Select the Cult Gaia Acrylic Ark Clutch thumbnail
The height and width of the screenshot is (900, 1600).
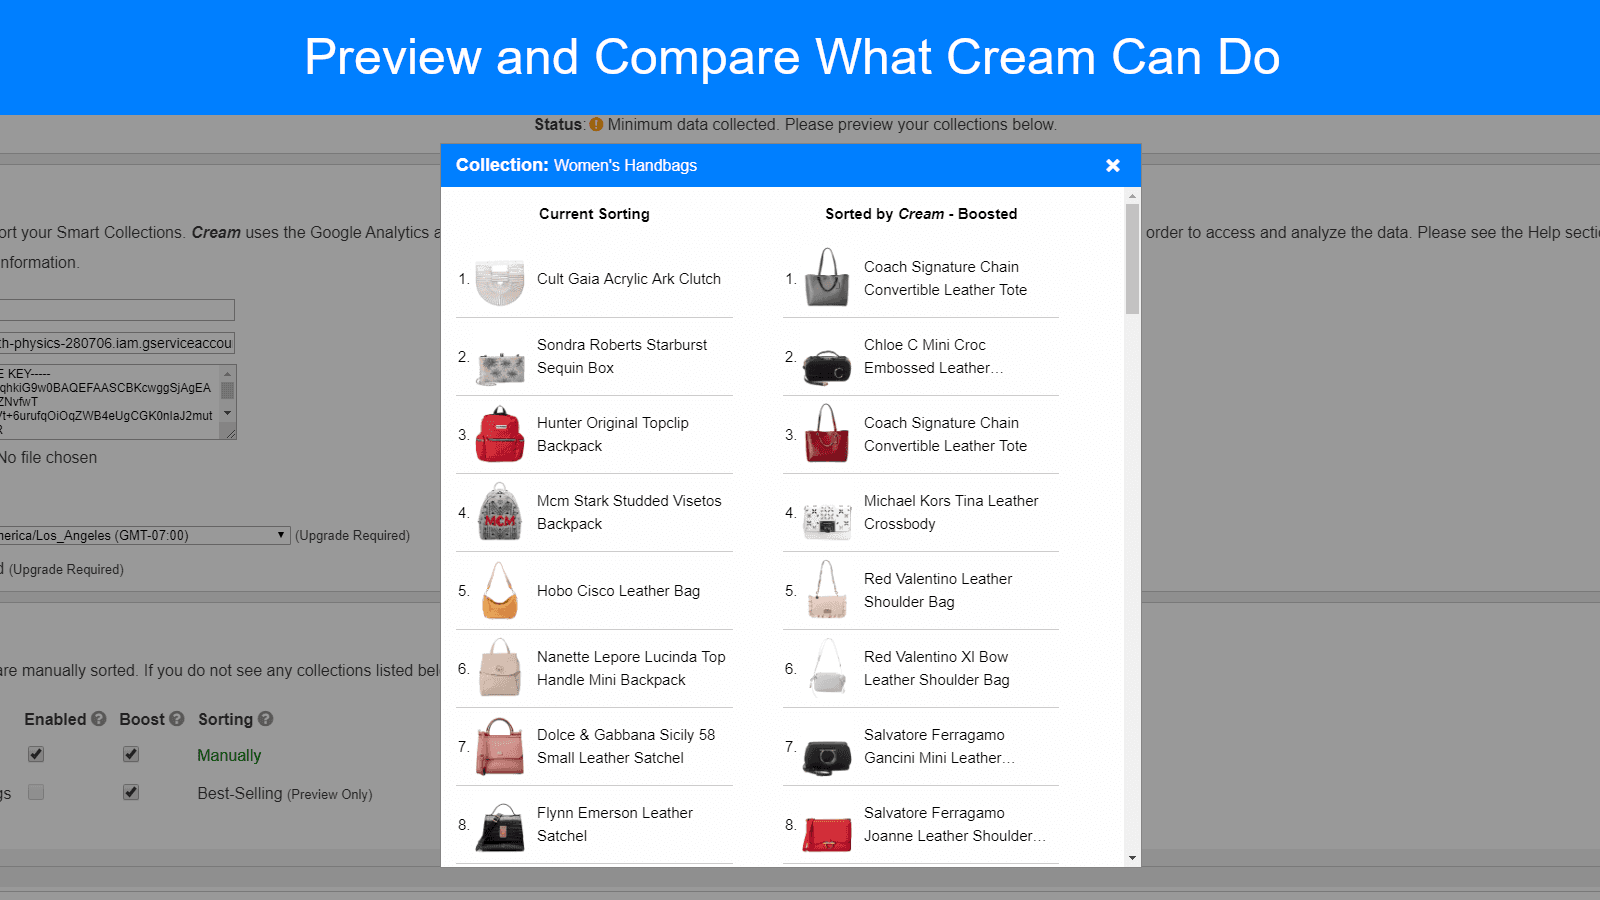point(499,281)
